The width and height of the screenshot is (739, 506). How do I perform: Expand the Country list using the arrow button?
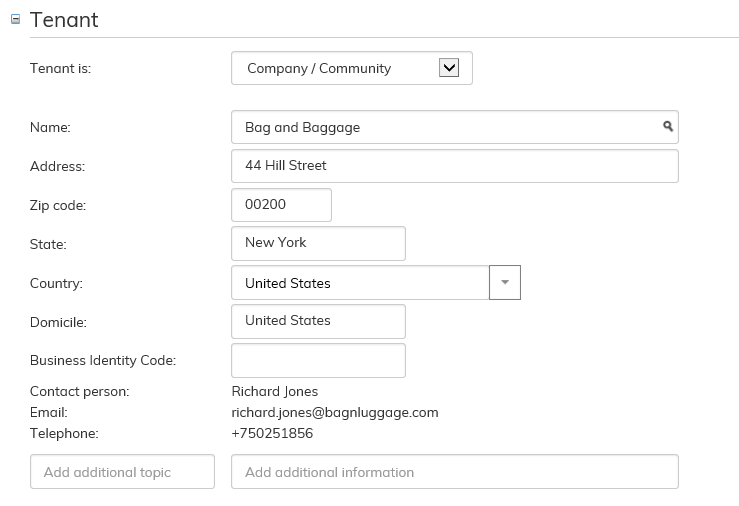[504, 283]
